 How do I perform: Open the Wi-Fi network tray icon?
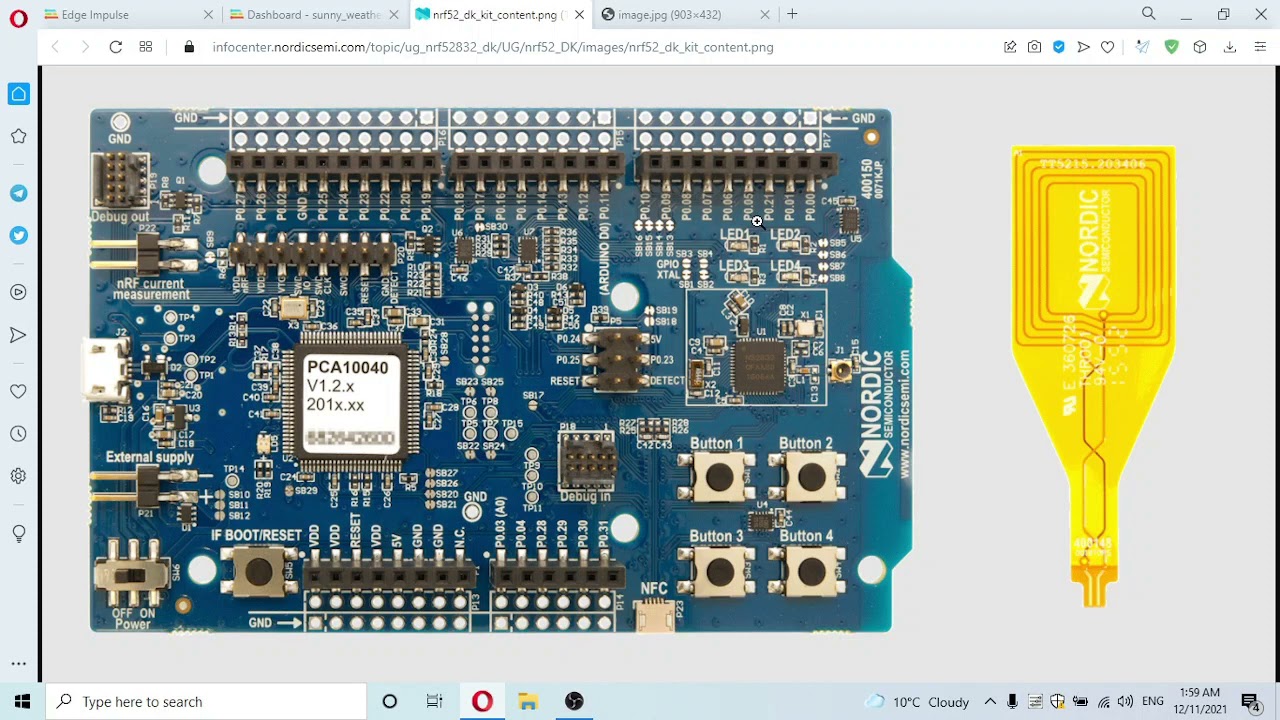(1103, 702)
